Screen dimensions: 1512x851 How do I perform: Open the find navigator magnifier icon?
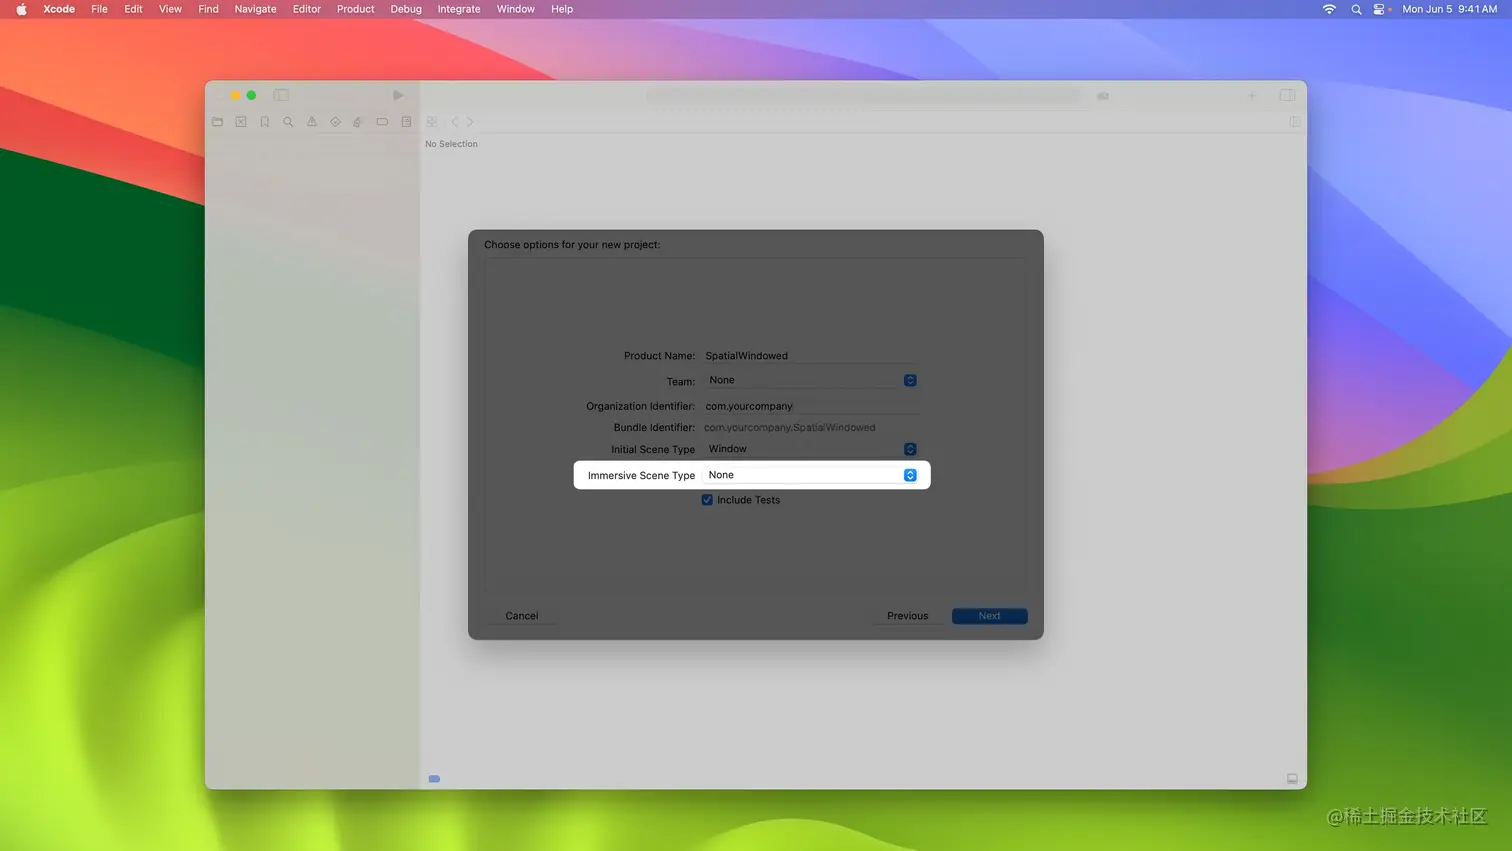tap(288, 122)
